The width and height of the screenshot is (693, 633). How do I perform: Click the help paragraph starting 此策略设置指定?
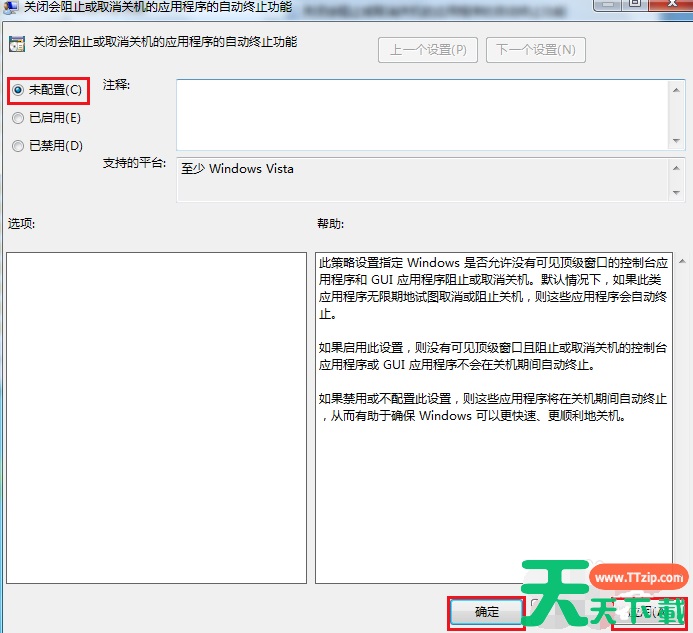point(493,288)
